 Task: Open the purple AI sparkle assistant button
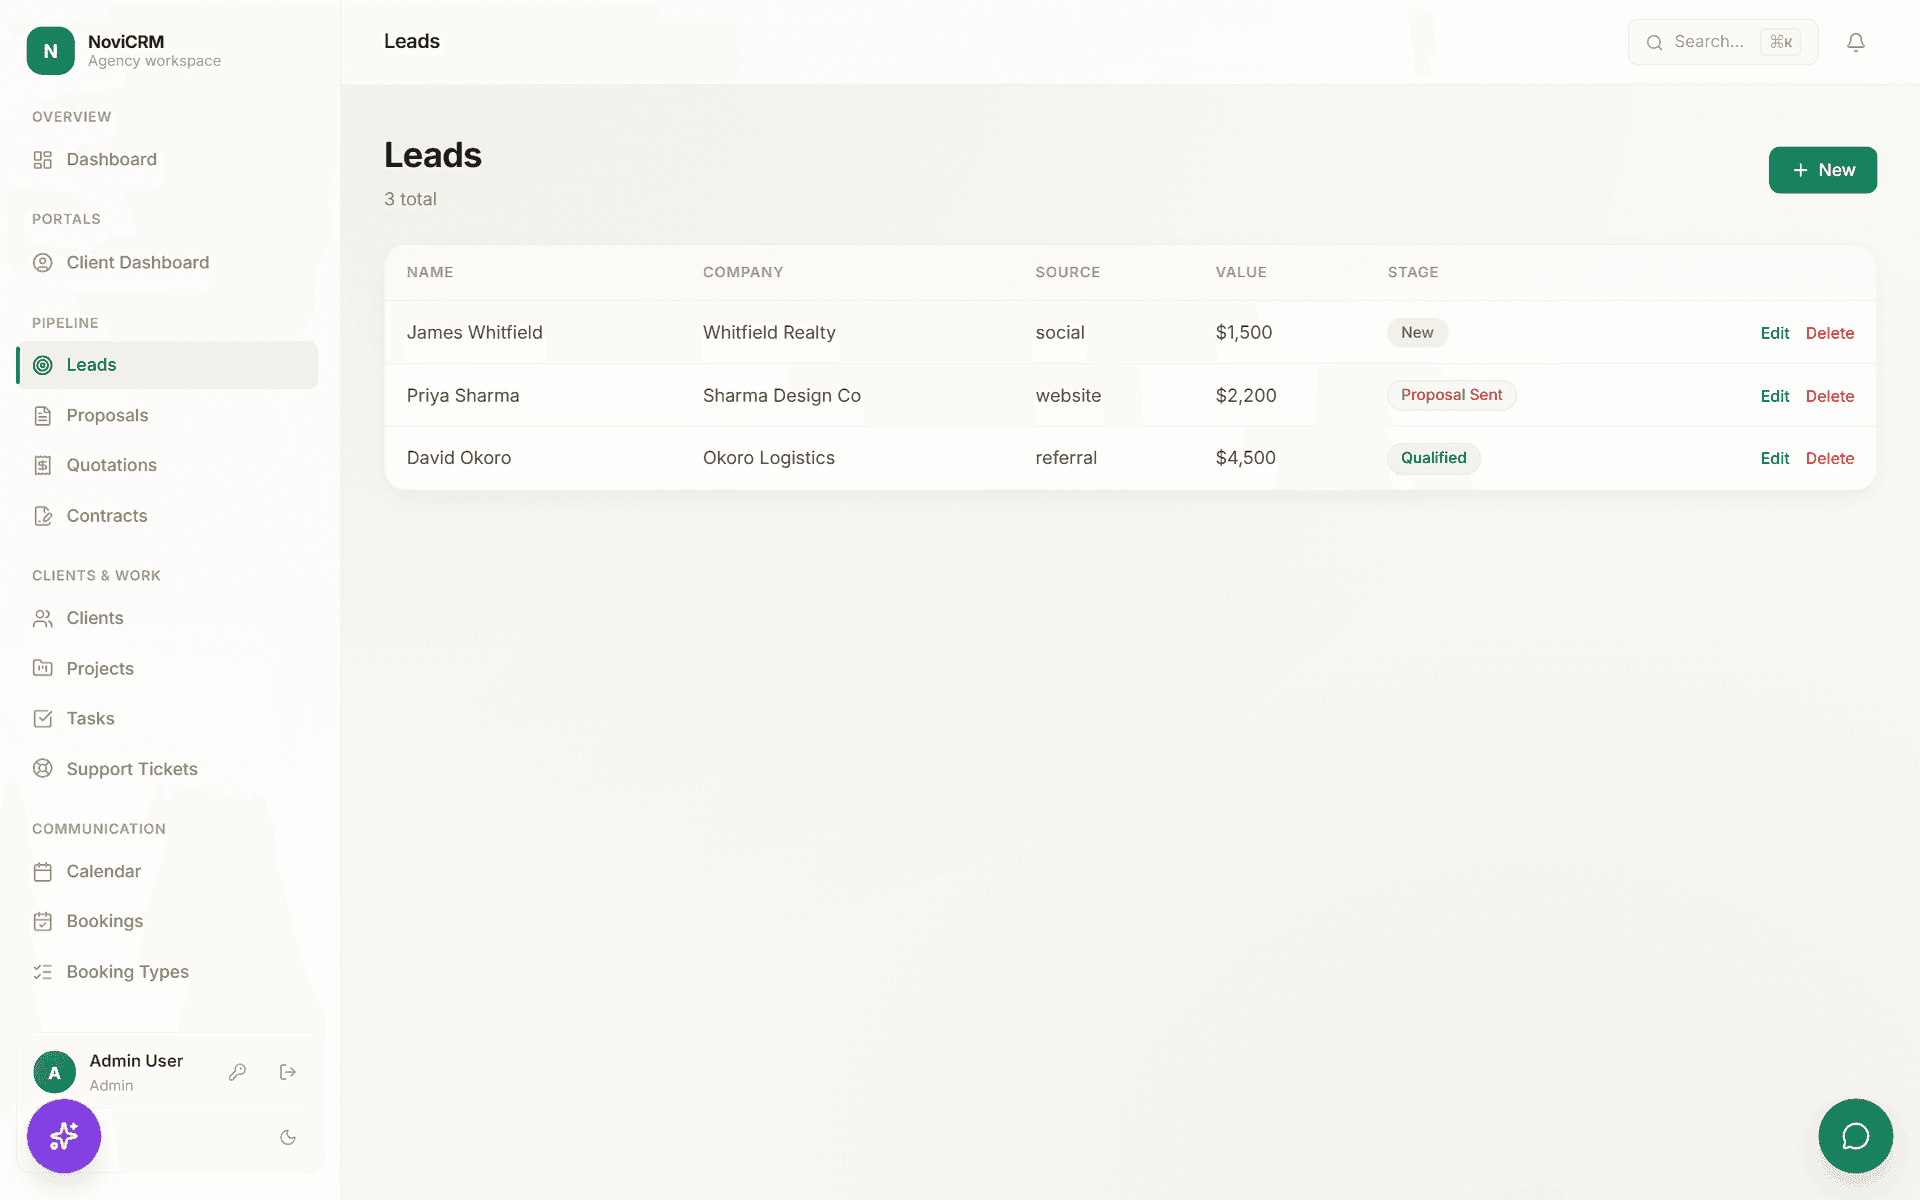[64, 1136]
